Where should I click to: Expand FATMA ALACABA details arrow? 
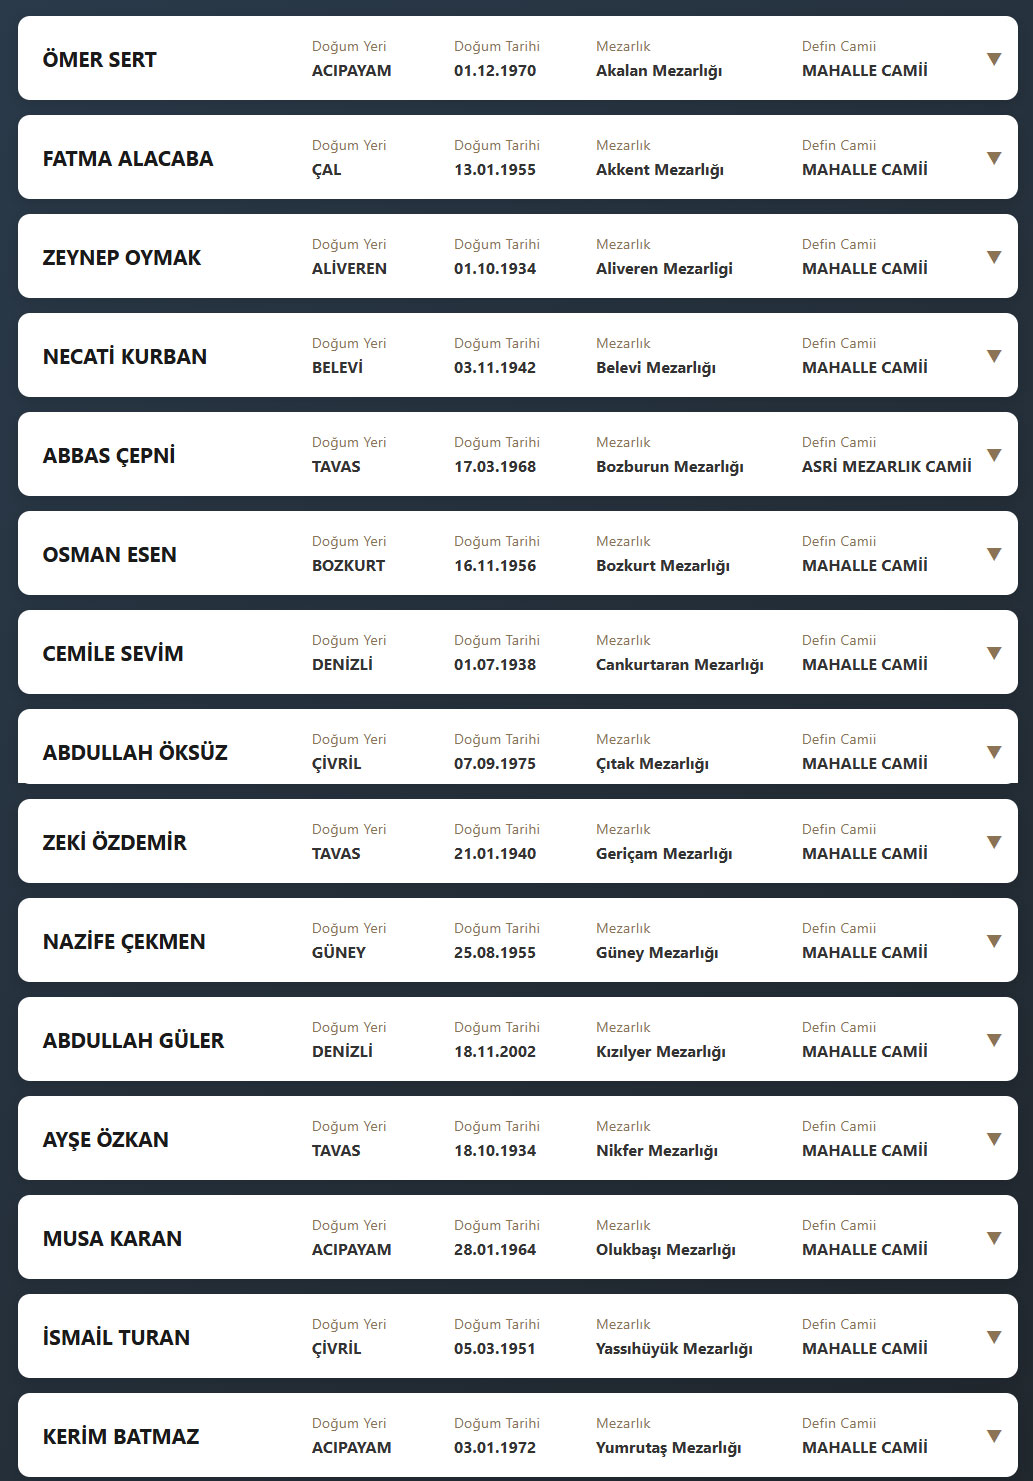pyautogui.click(x=994, y=158)
